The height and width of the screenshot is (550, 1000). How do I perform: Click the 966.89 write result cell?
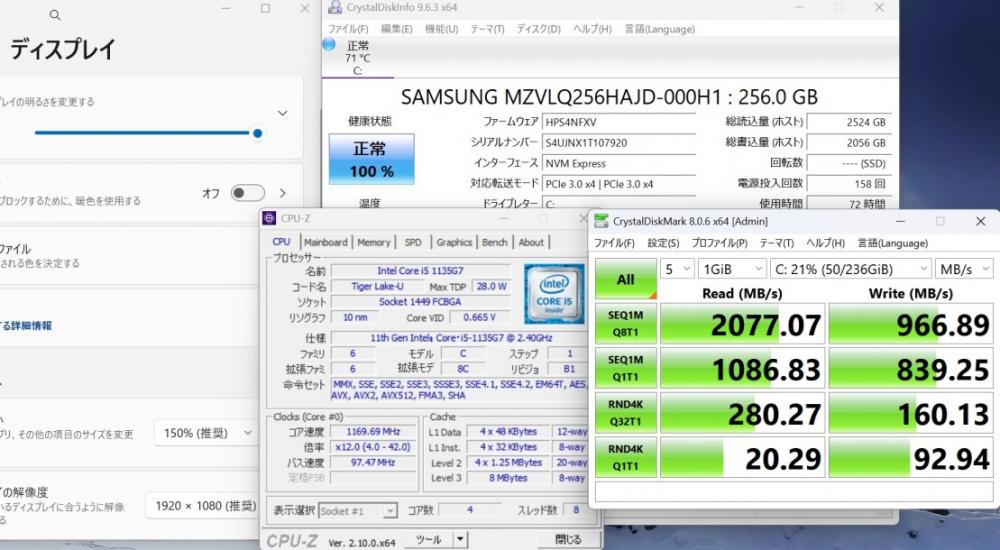click(911, 324)
